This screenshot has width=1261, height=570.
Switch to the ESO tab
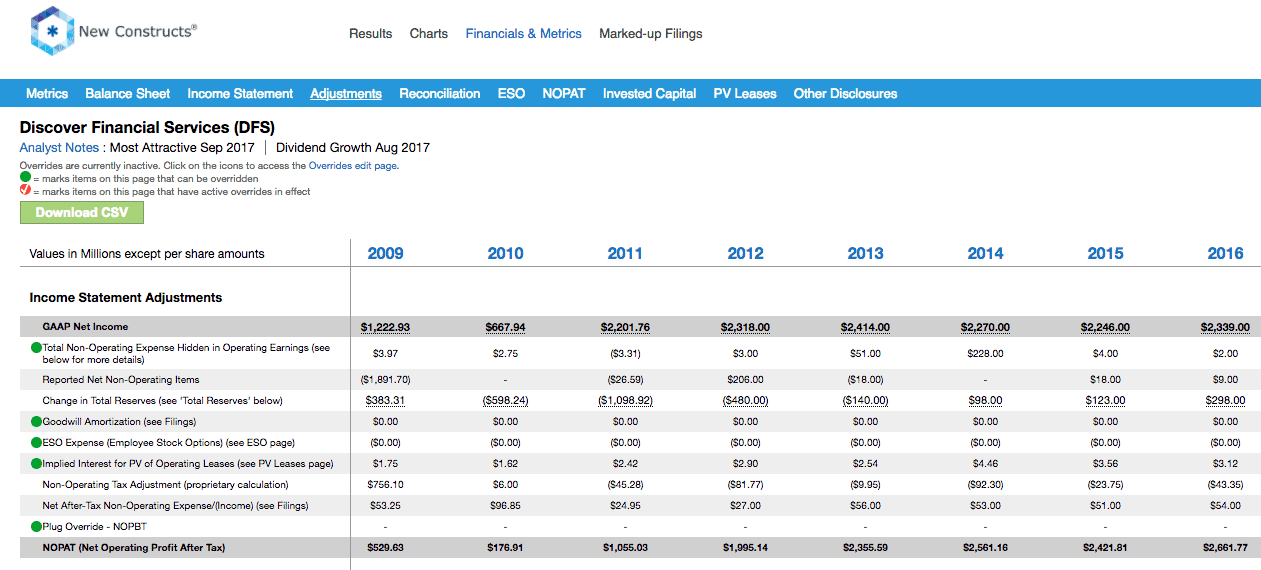(x=511, y=93)
